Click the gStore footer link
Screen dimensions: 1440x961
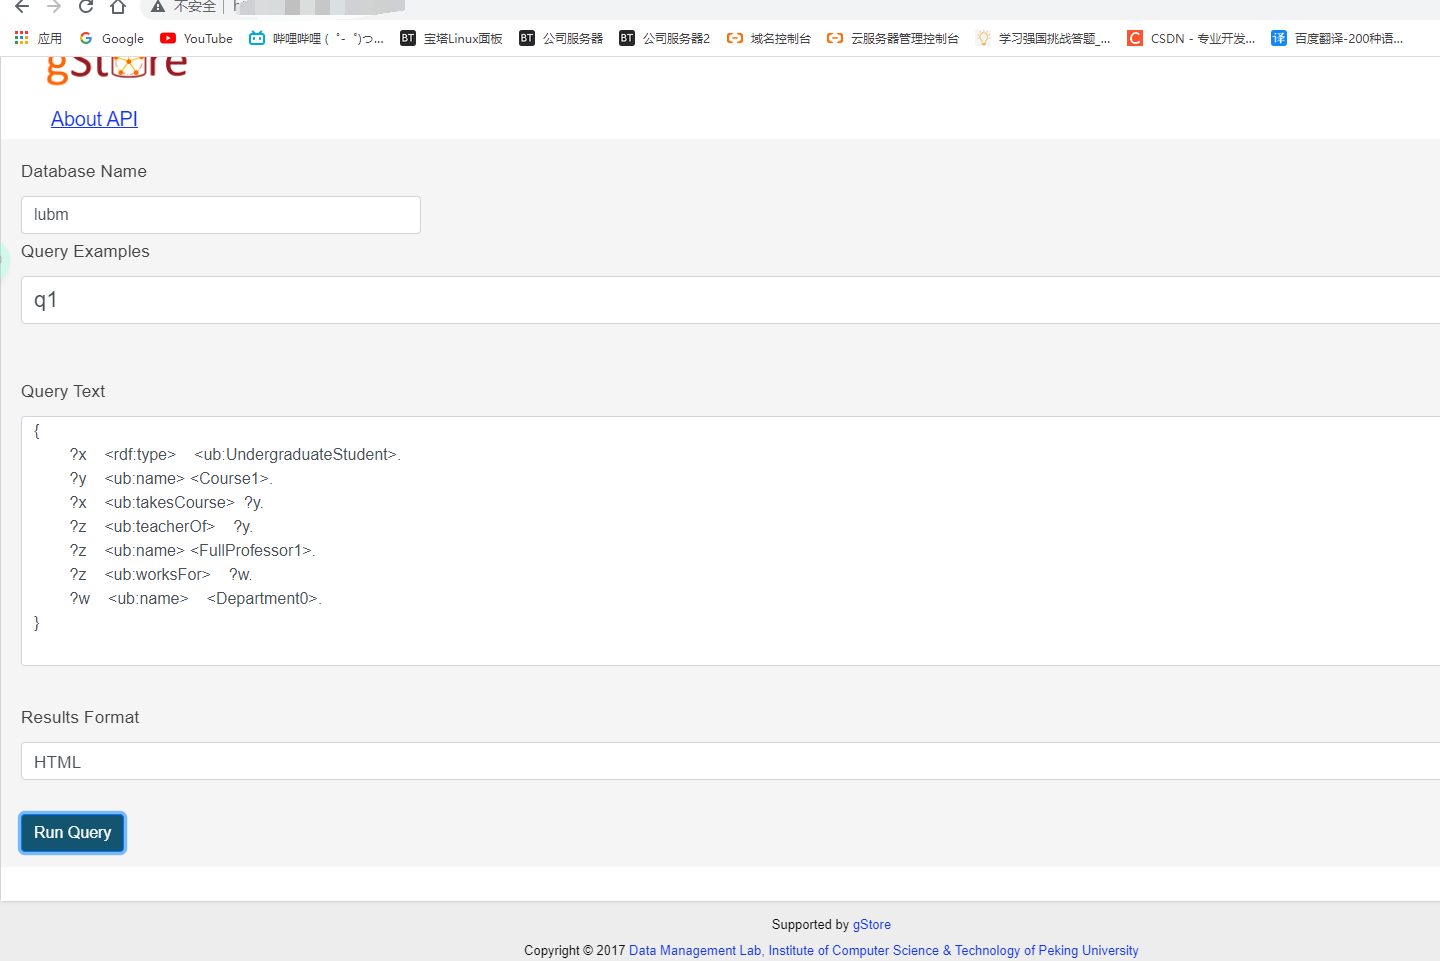click(x=871, y=924)
